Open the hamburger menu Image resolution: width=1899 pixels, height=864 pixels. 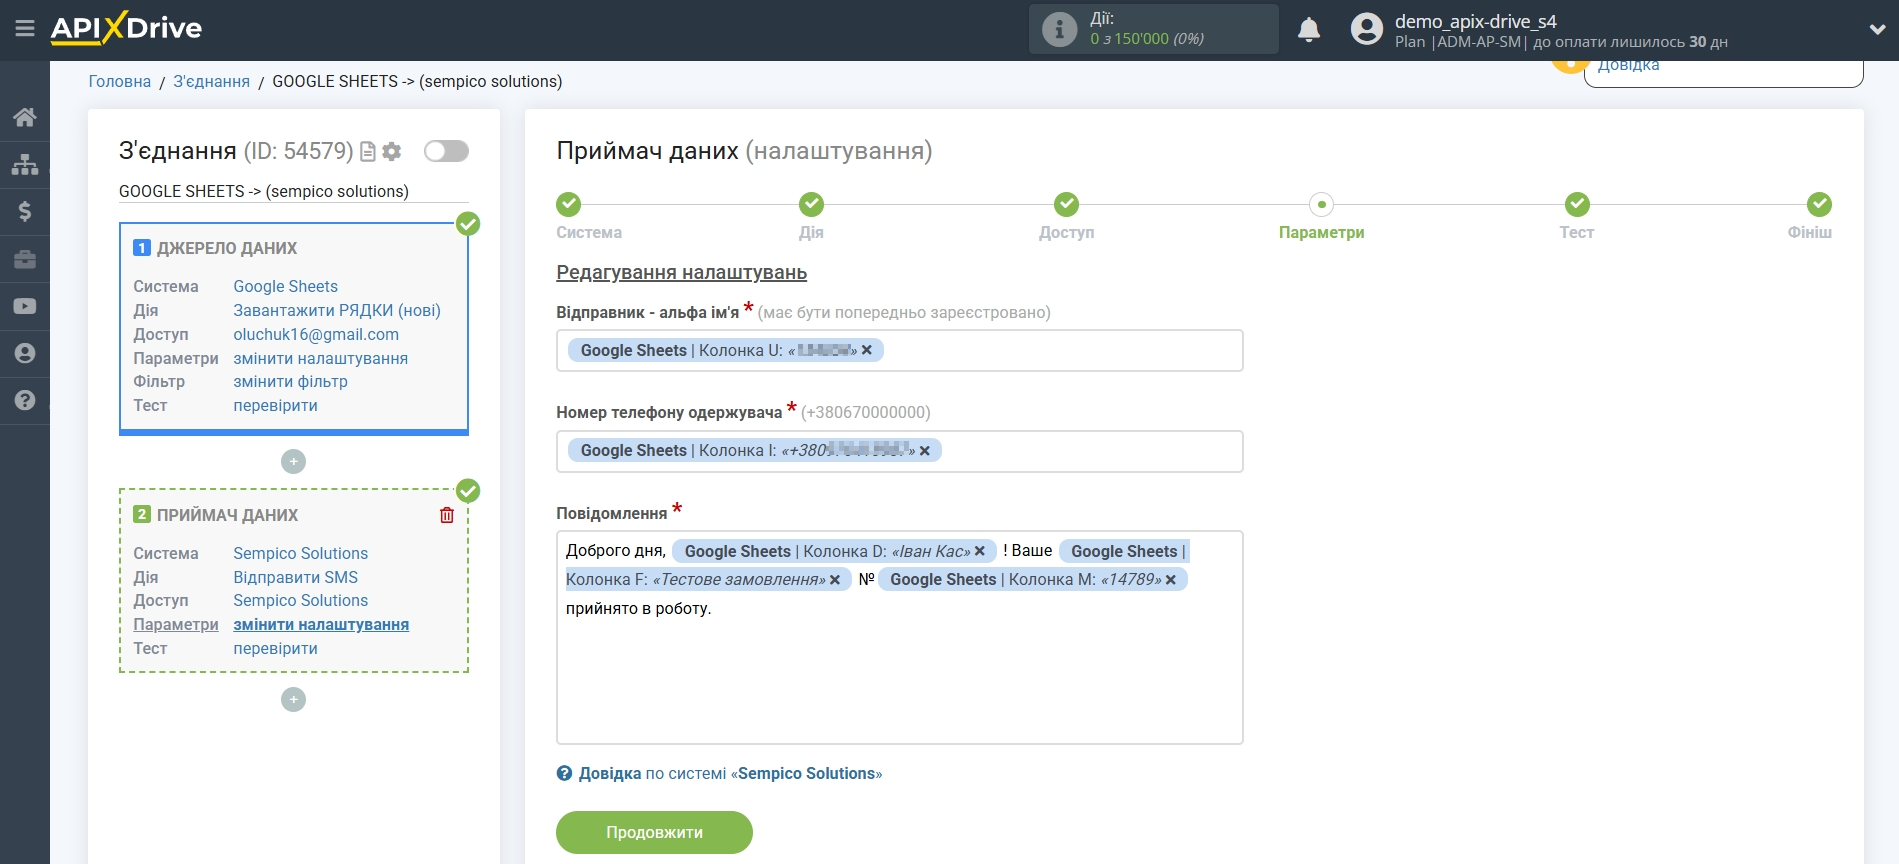click(25, 28)
